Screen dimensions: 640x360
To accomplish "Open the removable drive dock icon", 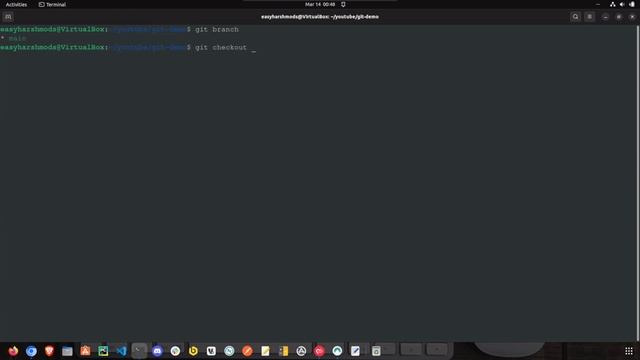I will [x=376, y=351].
